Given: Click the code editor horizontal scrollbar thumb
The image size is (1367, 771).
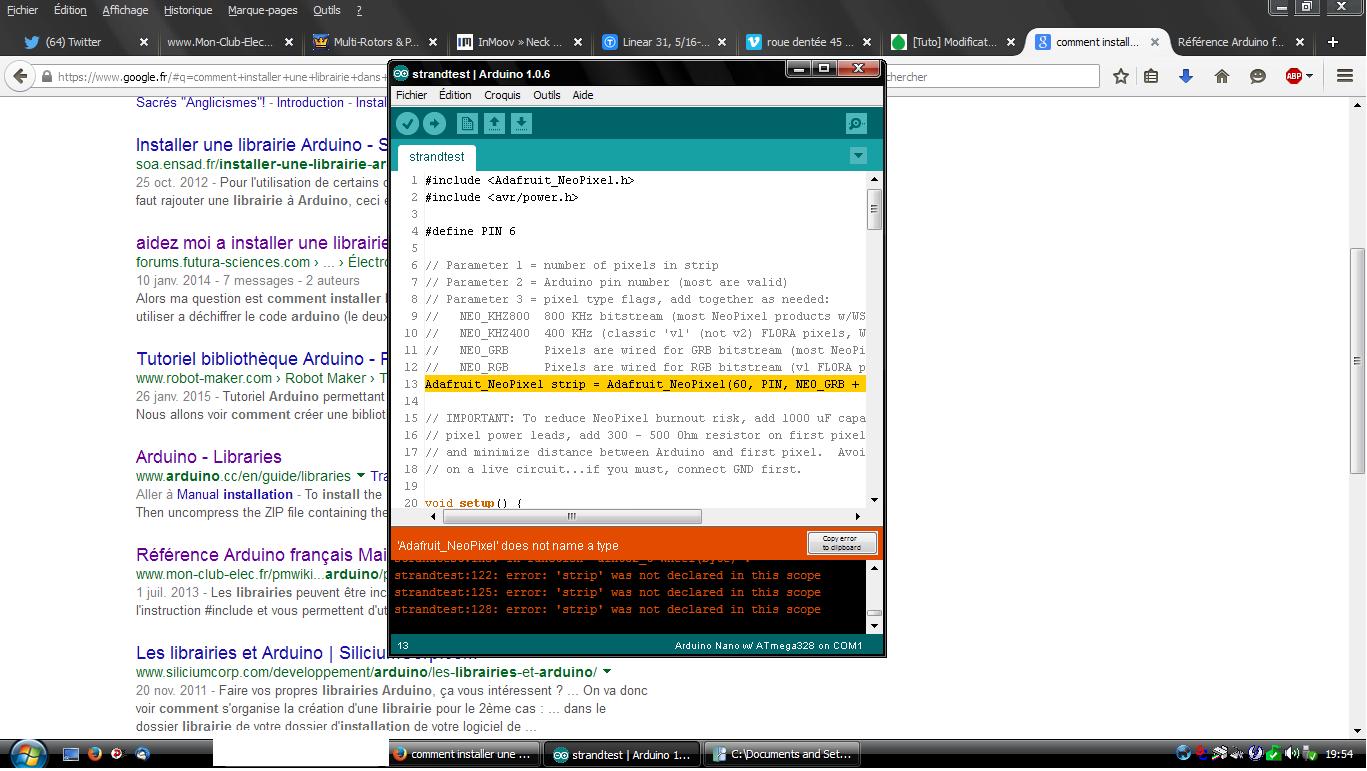Looking at the screenshot, I should point(572,517).
